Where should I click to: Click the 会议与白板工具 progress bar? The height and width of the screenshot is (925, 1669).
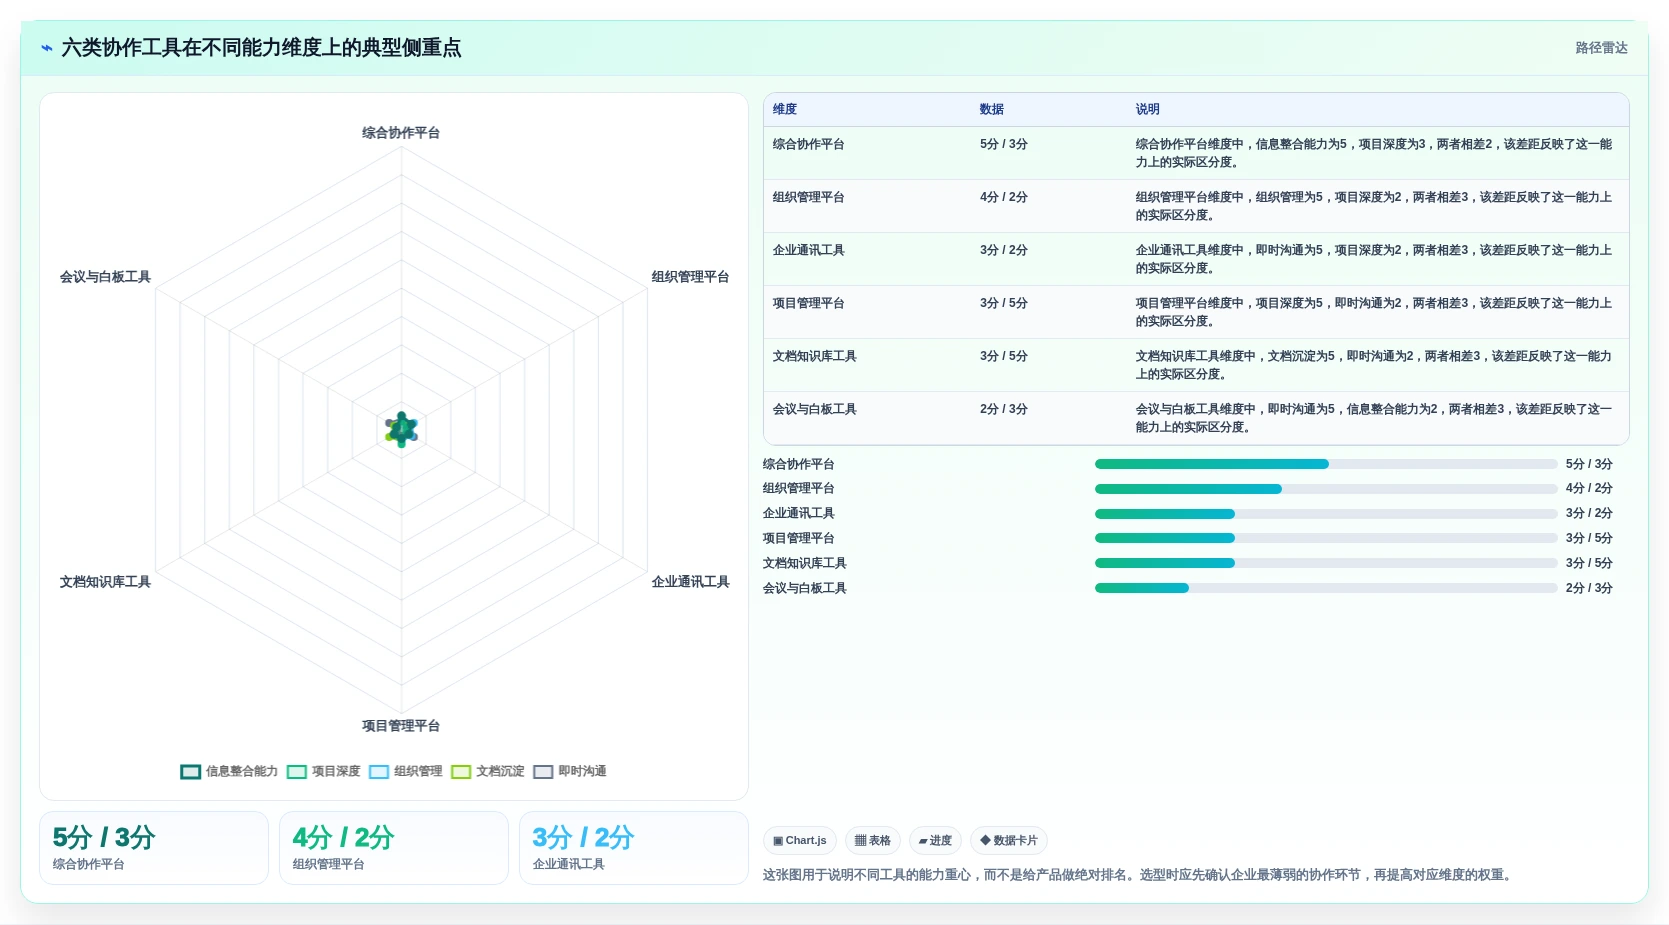point(1326,588)
